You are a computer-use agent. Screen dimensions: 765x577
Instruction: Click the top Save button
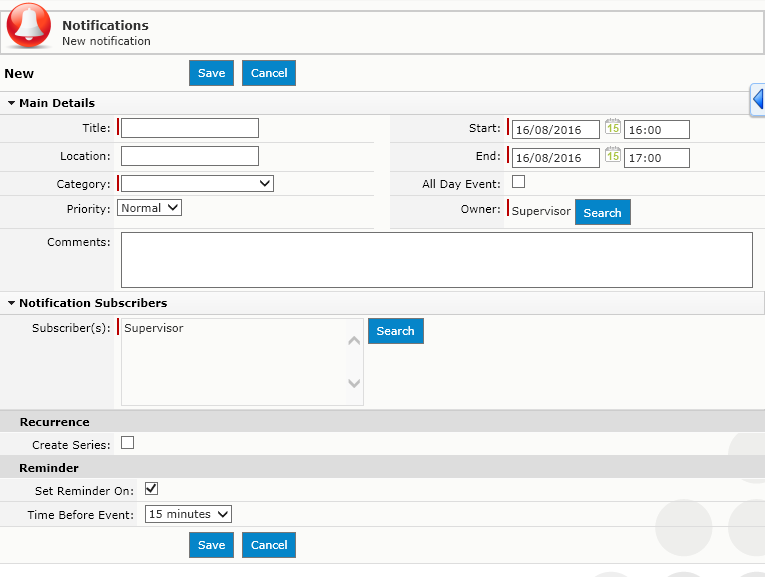tap(211, 73)
